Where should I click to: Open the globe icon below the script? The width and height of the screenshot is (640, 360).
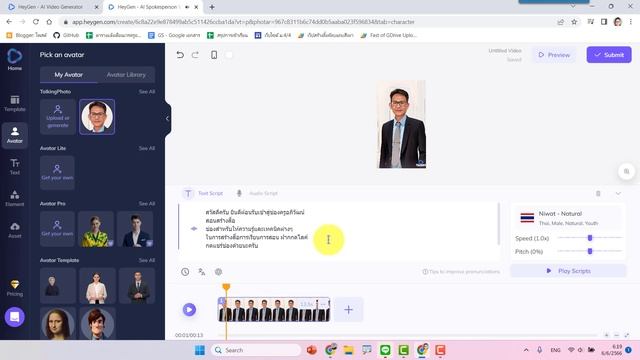point(218,271)
